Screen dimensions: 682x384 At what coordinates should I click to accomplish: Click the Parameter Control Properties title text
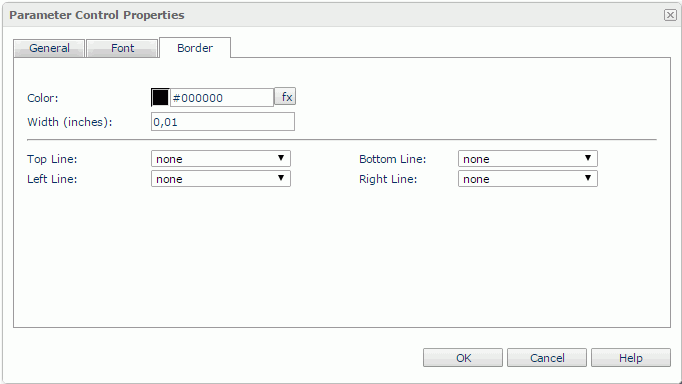pos(97,15)
